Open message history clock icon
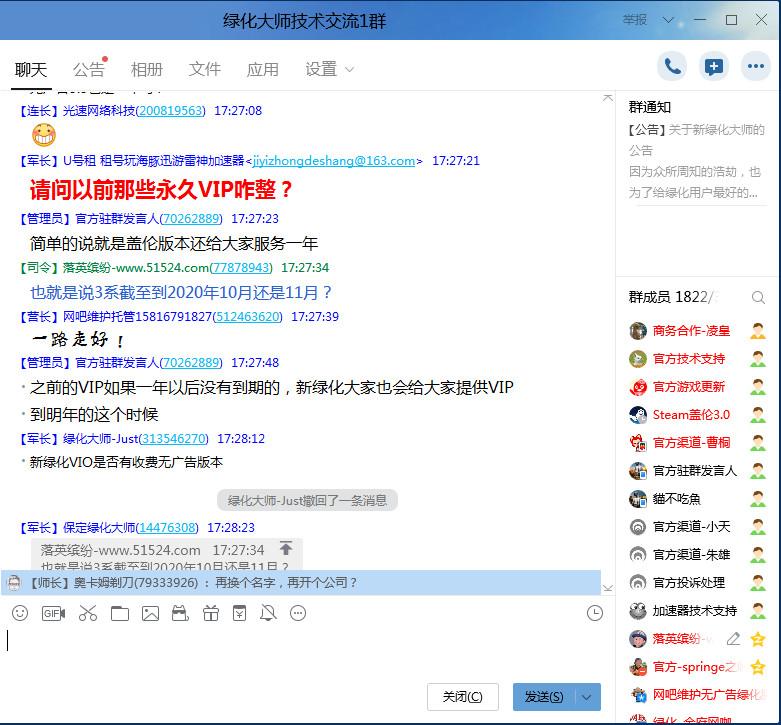Image resolution: width=781 pixels, height=725 pixels. coord(595,613)
